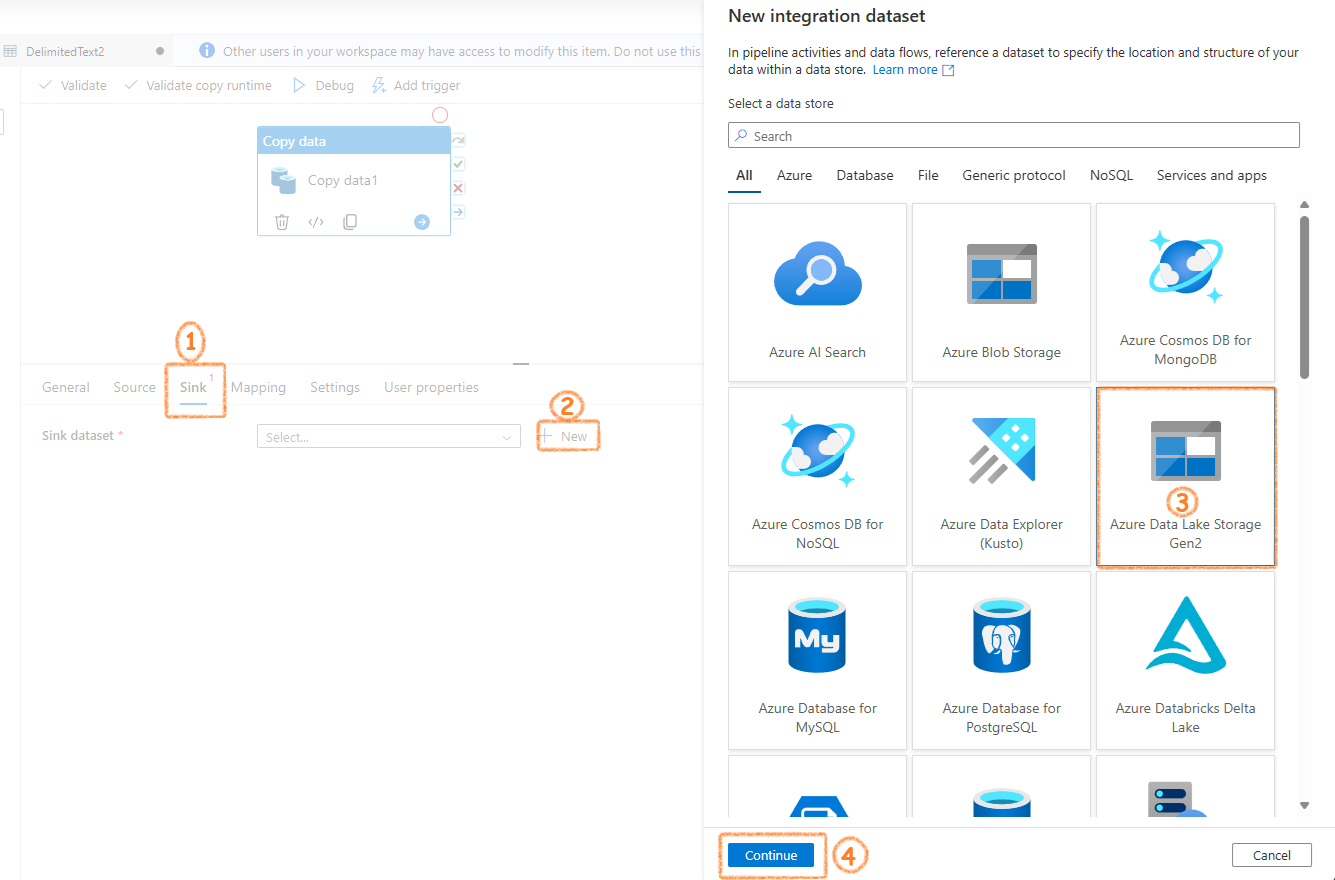Screen dimensions: 1335x880
Task: Choose the Azure Cosmos DB for NoSQL tile
Action: [x=817, y=476]
